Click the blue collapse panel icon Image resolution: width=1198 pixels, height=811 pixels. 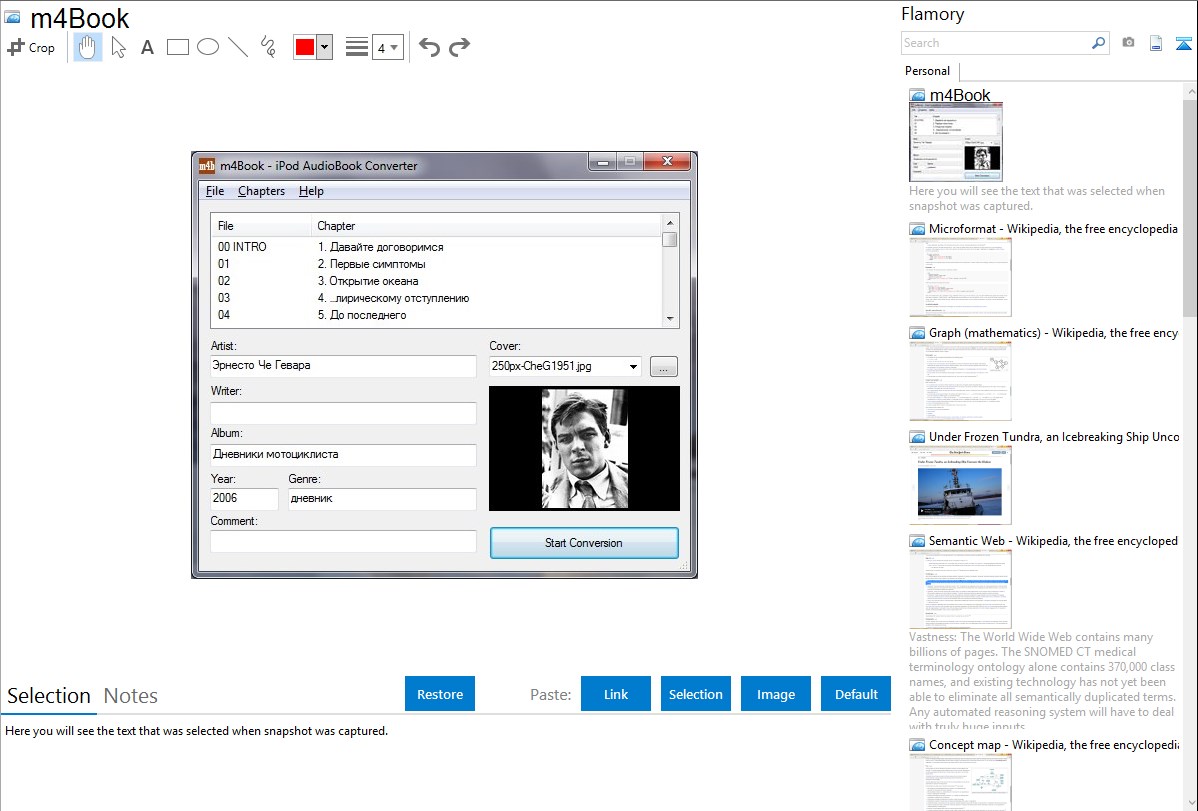pos(1183,43)
